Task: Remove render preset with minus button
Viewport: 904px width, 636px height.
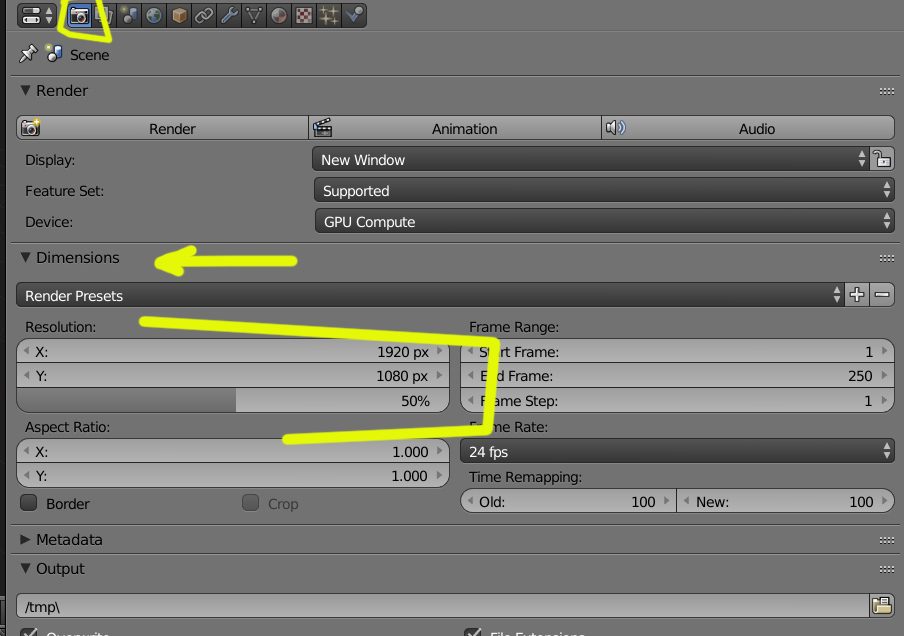Action: click(882, 295)
